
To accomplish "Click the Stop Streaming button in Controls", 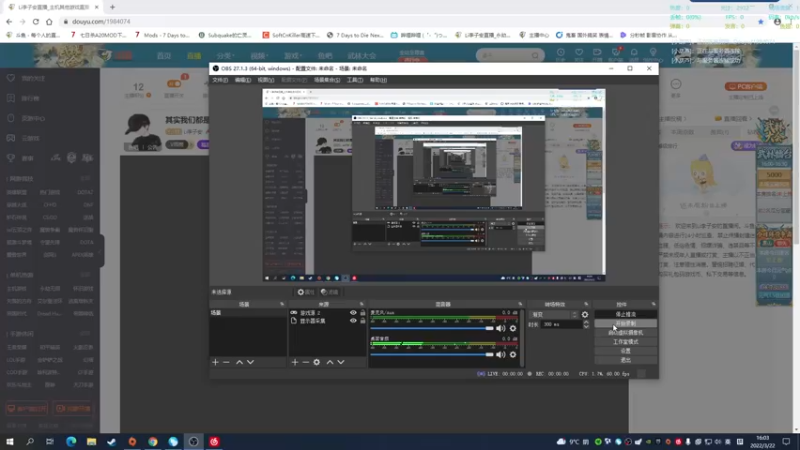I will (x=626, y=314).
